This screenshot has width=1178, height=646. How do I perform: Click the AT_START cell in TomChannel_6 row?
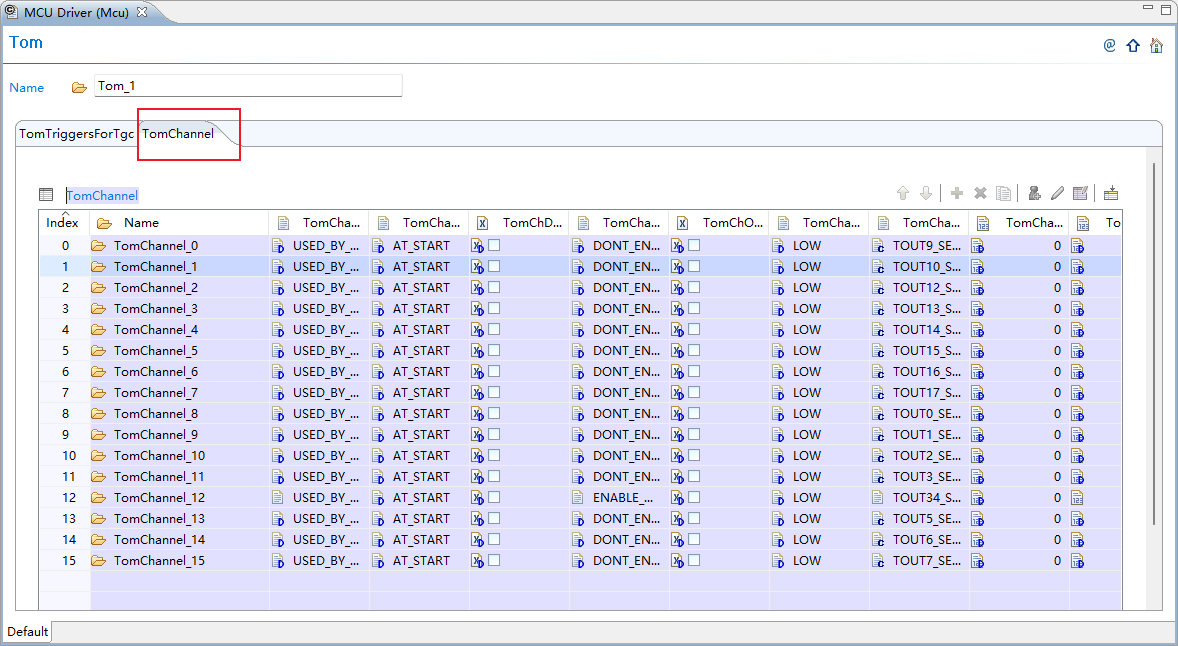tap(421, 372)
